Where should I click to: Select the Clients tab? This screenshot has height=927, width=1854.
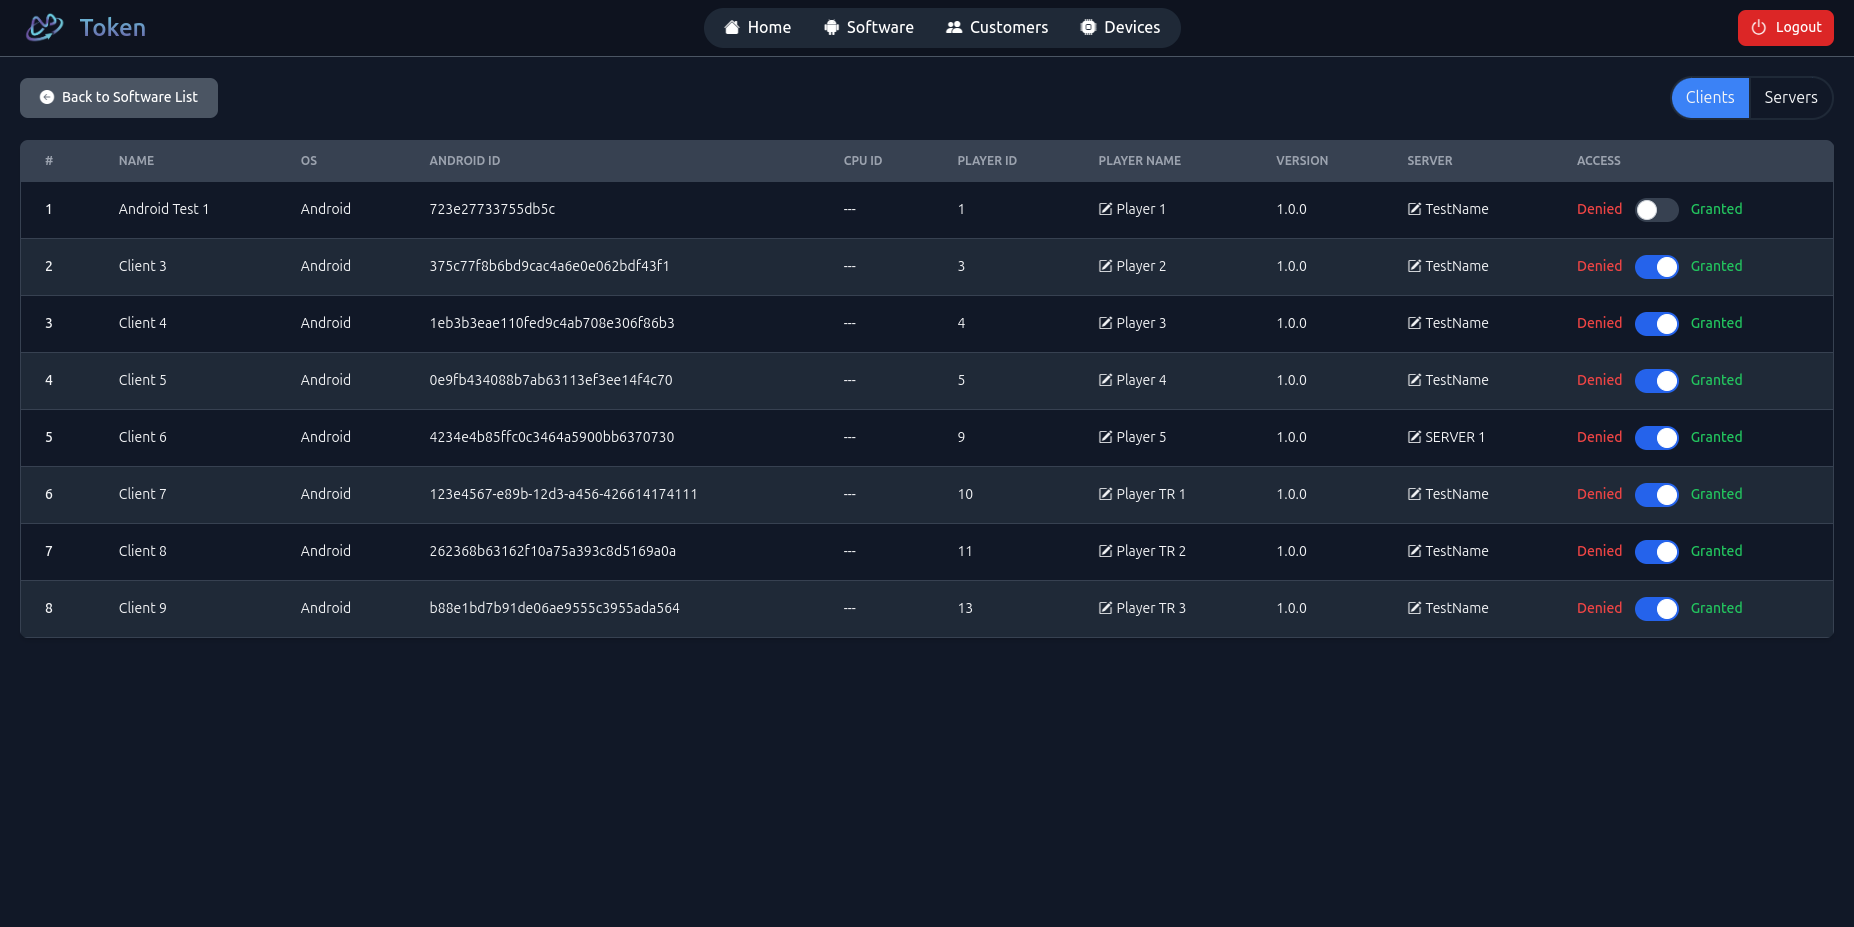1710,98
